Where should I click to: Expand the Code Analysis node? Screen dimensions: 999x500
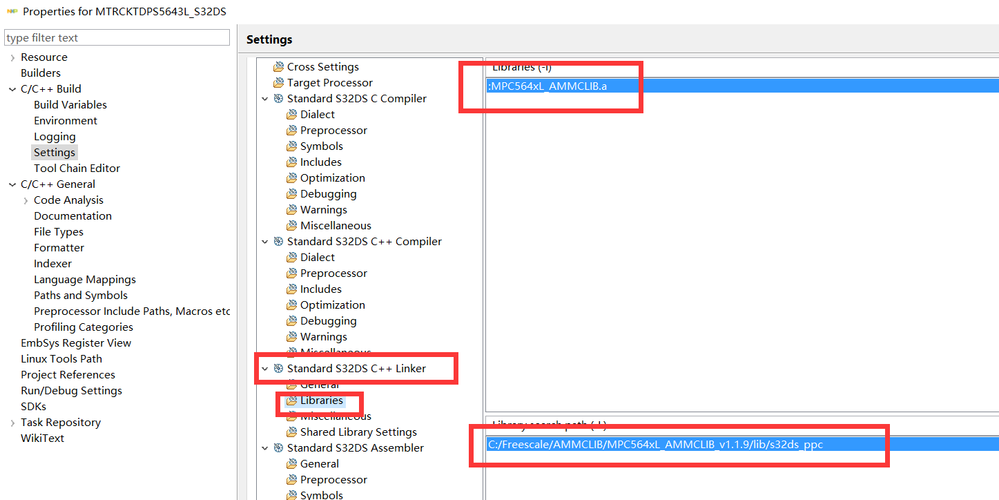[x=25, y=200]
